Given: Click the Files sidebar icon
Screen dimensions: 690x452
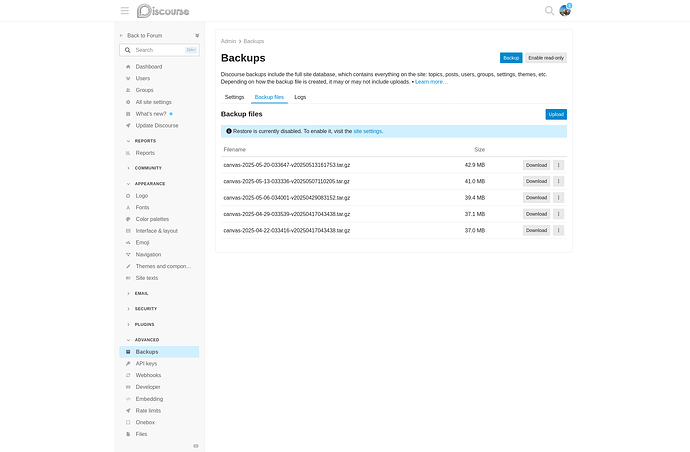Looking at the screenshot, I should tap(128, 434).
